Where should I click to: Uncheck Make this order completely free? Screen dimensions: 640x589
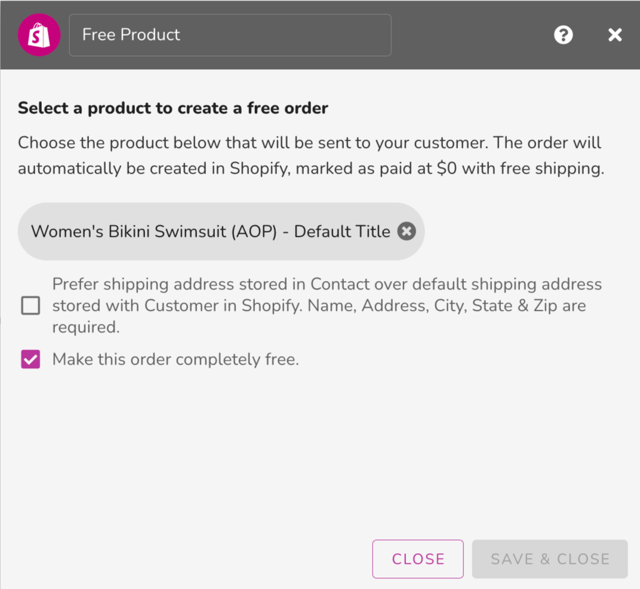coord(31,359)
